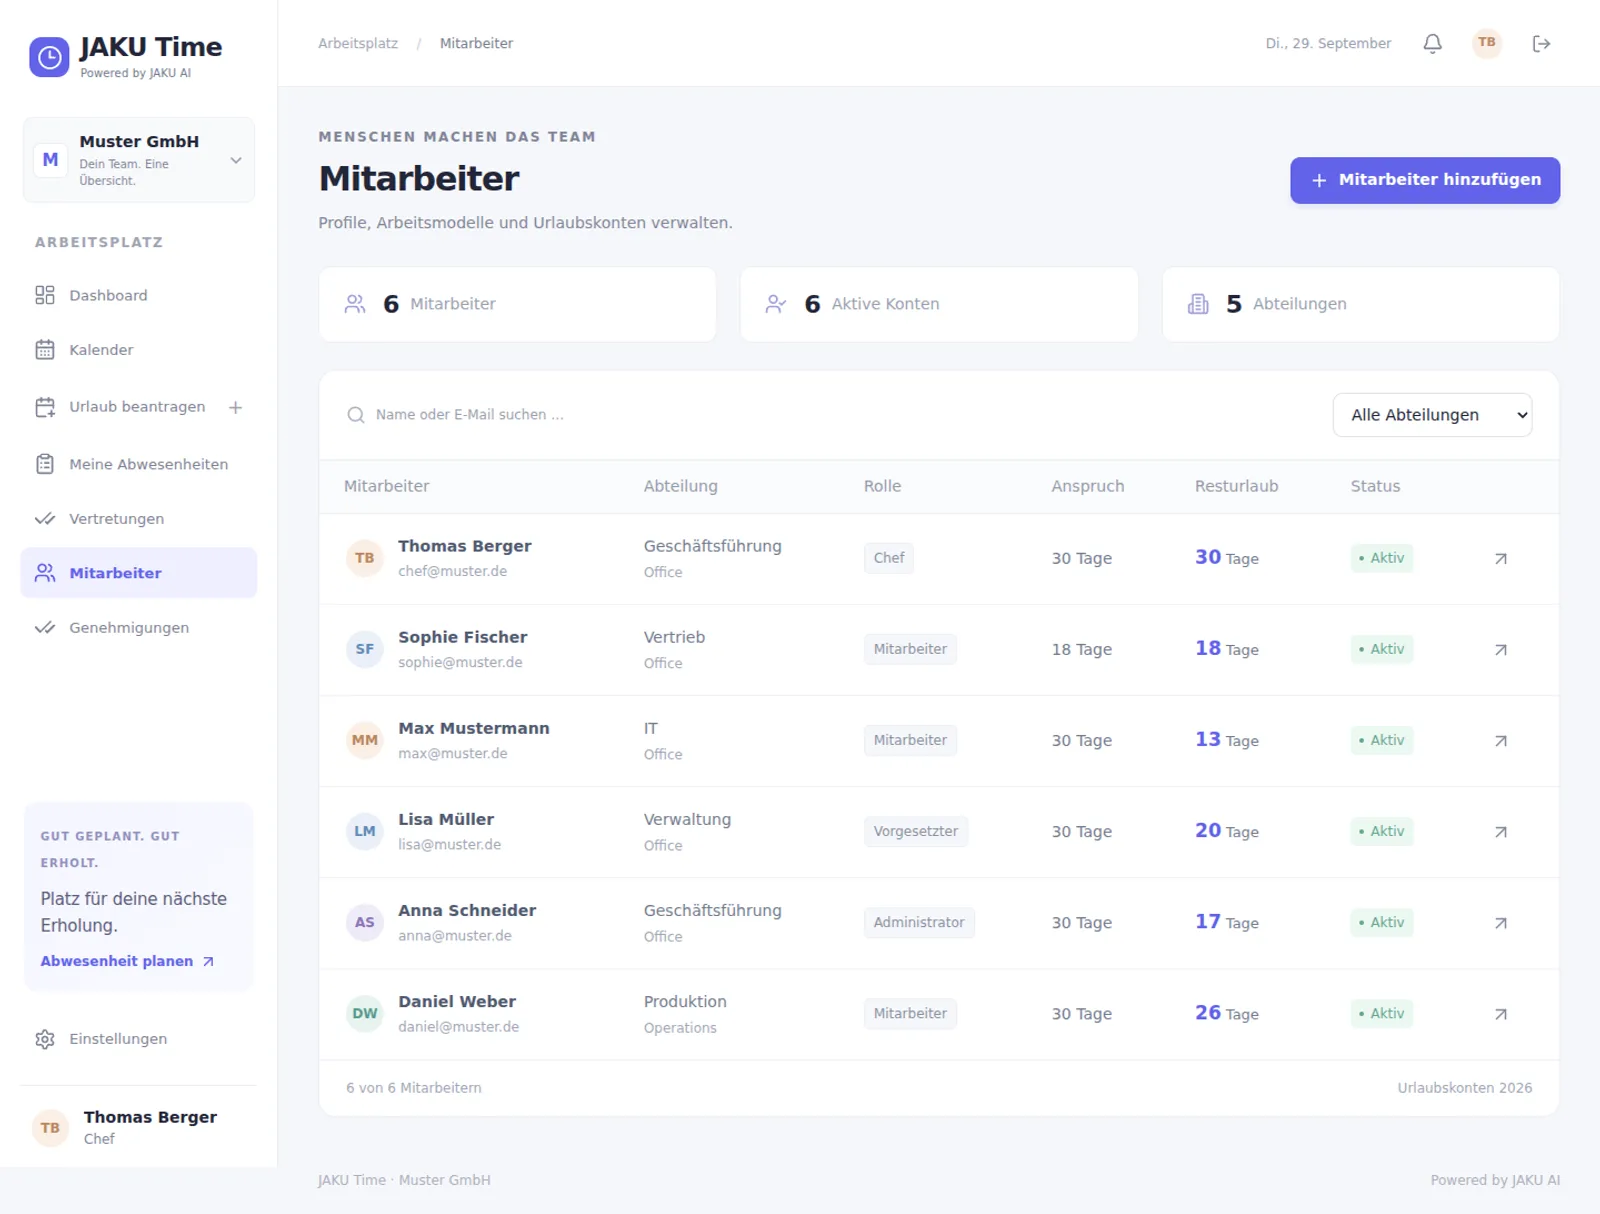Viewport: 1600px width, 1214px height.
Task: Click the notification bell icon
Action: point(1432,43)
